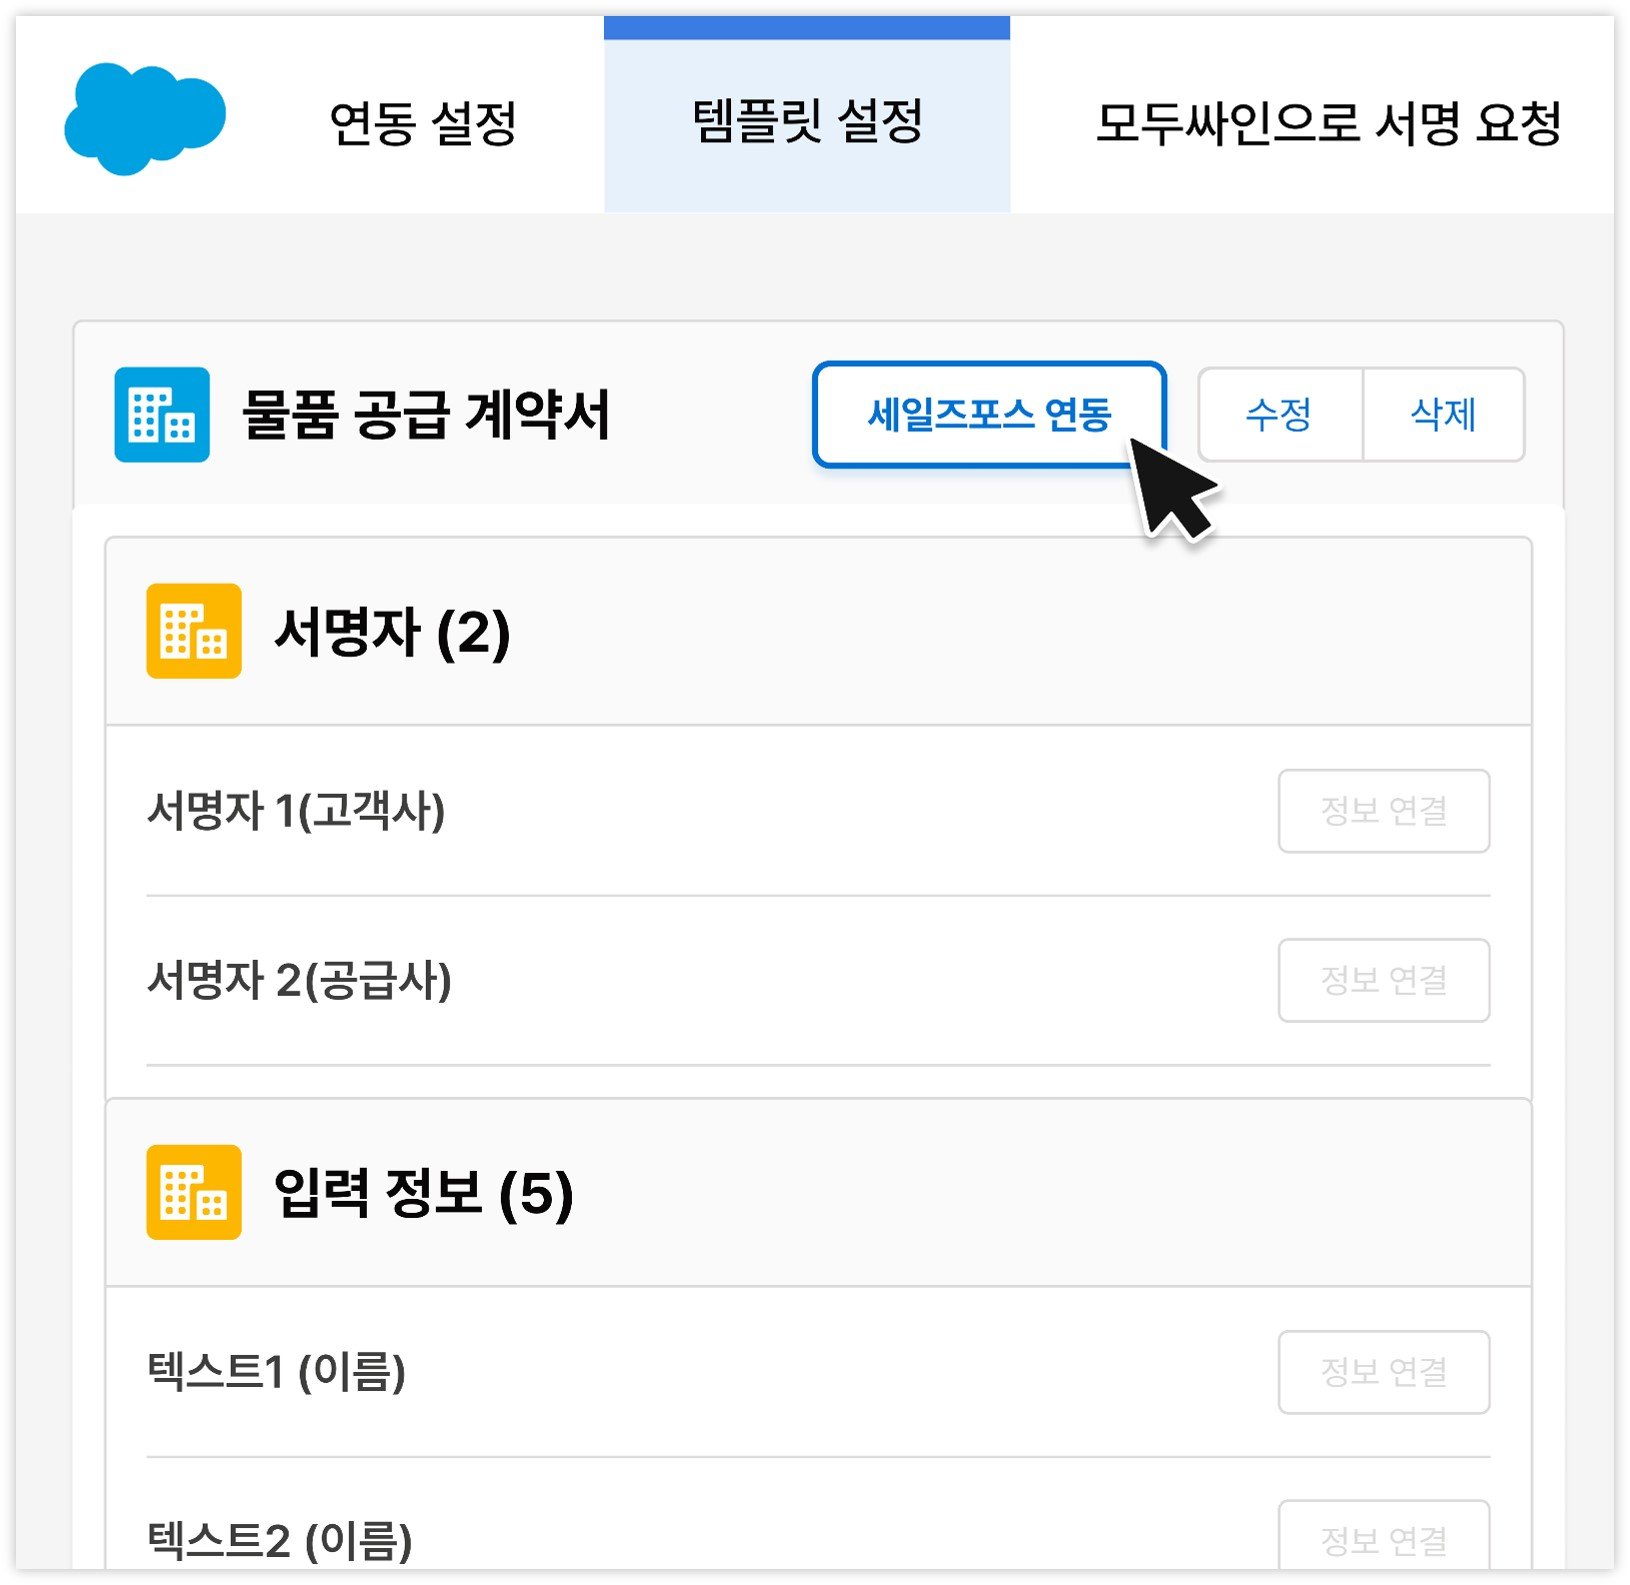The width and height of the screenshot is (1630, 1585).
Task: Collapse the 서명자 (2) section header
Action: click(x=818, y=631)
